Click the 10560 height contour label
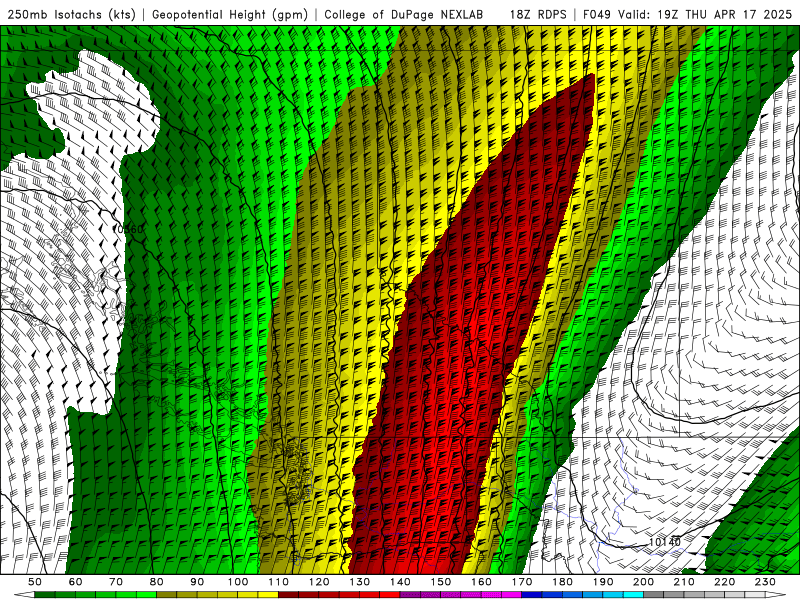 128,230
